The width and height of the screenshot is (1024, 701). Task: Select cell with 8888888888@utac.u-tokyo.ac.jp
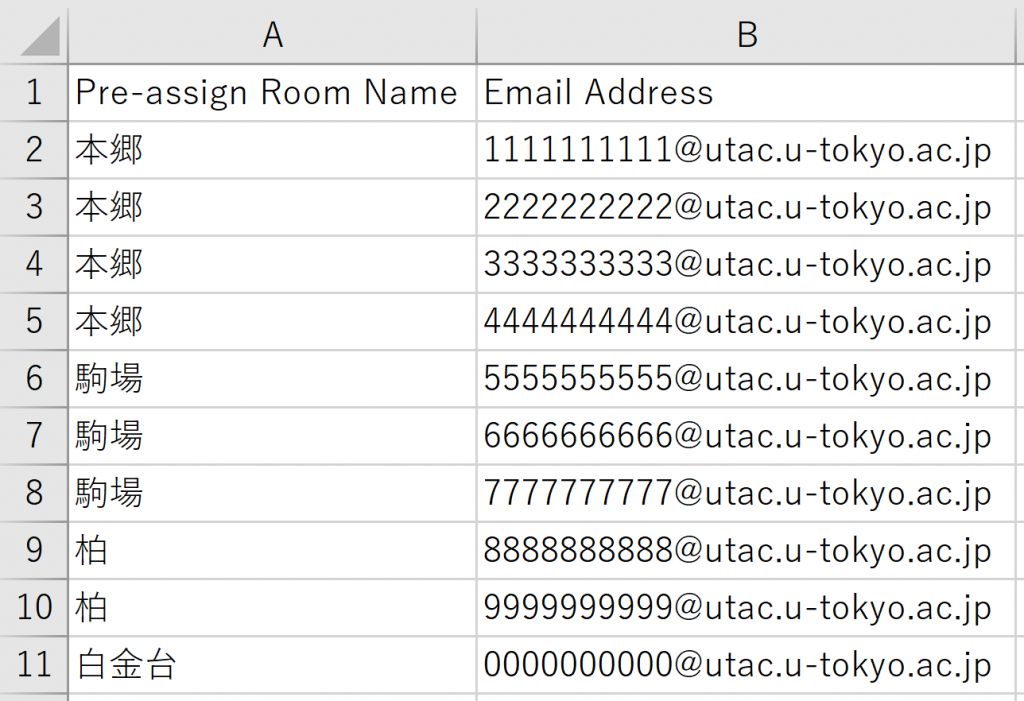coord(746,550)
